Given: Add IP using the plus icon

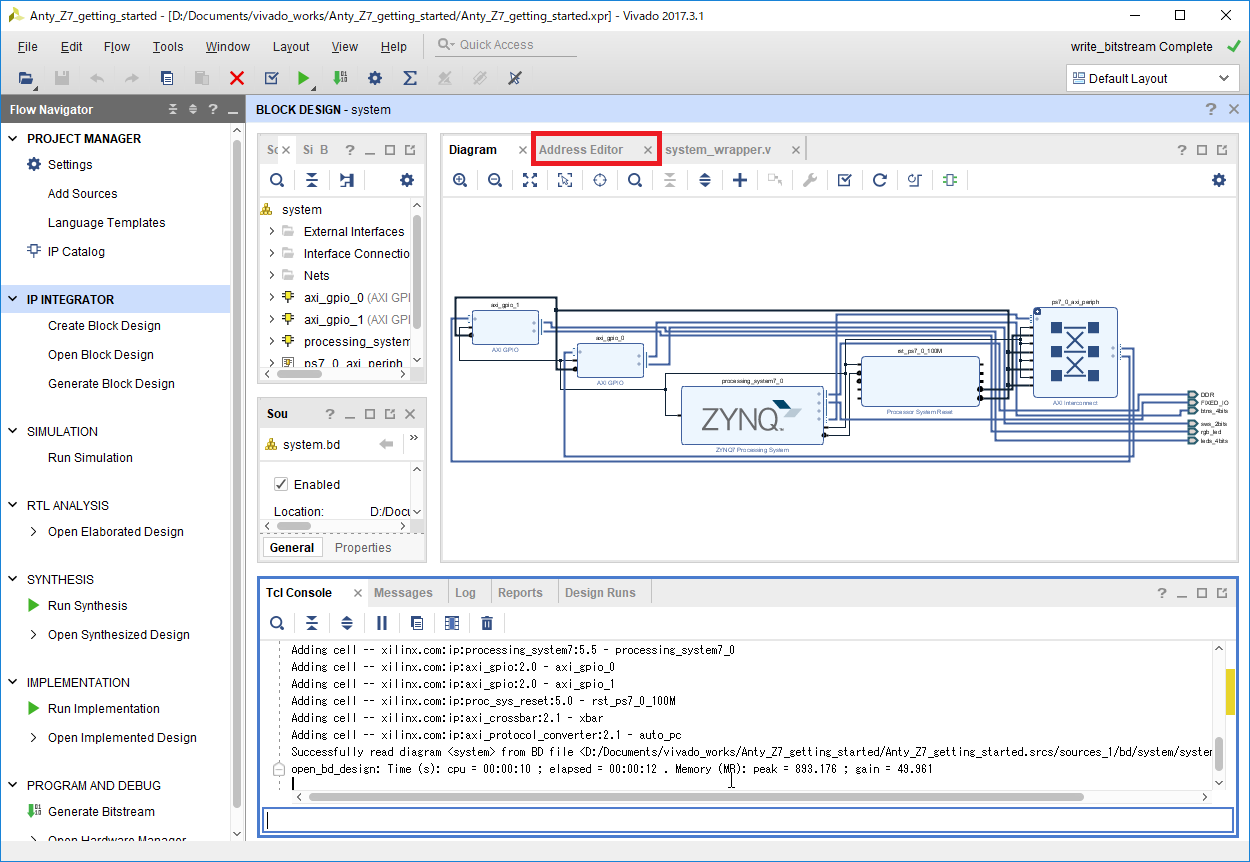Looking at the screenshot, I should coord(740,180).
